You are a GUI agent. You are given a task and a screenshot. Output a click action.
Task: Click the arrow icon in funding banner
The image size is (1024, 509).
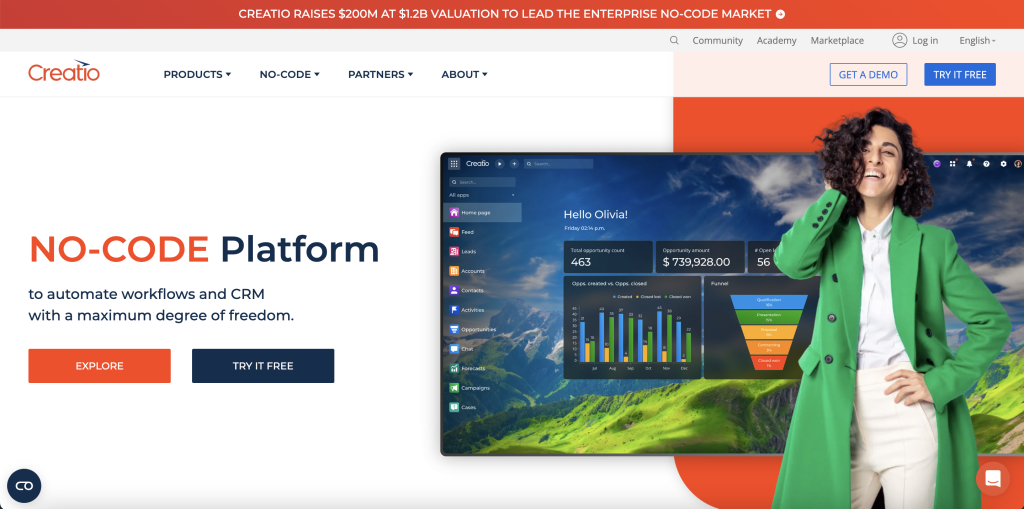780,14
